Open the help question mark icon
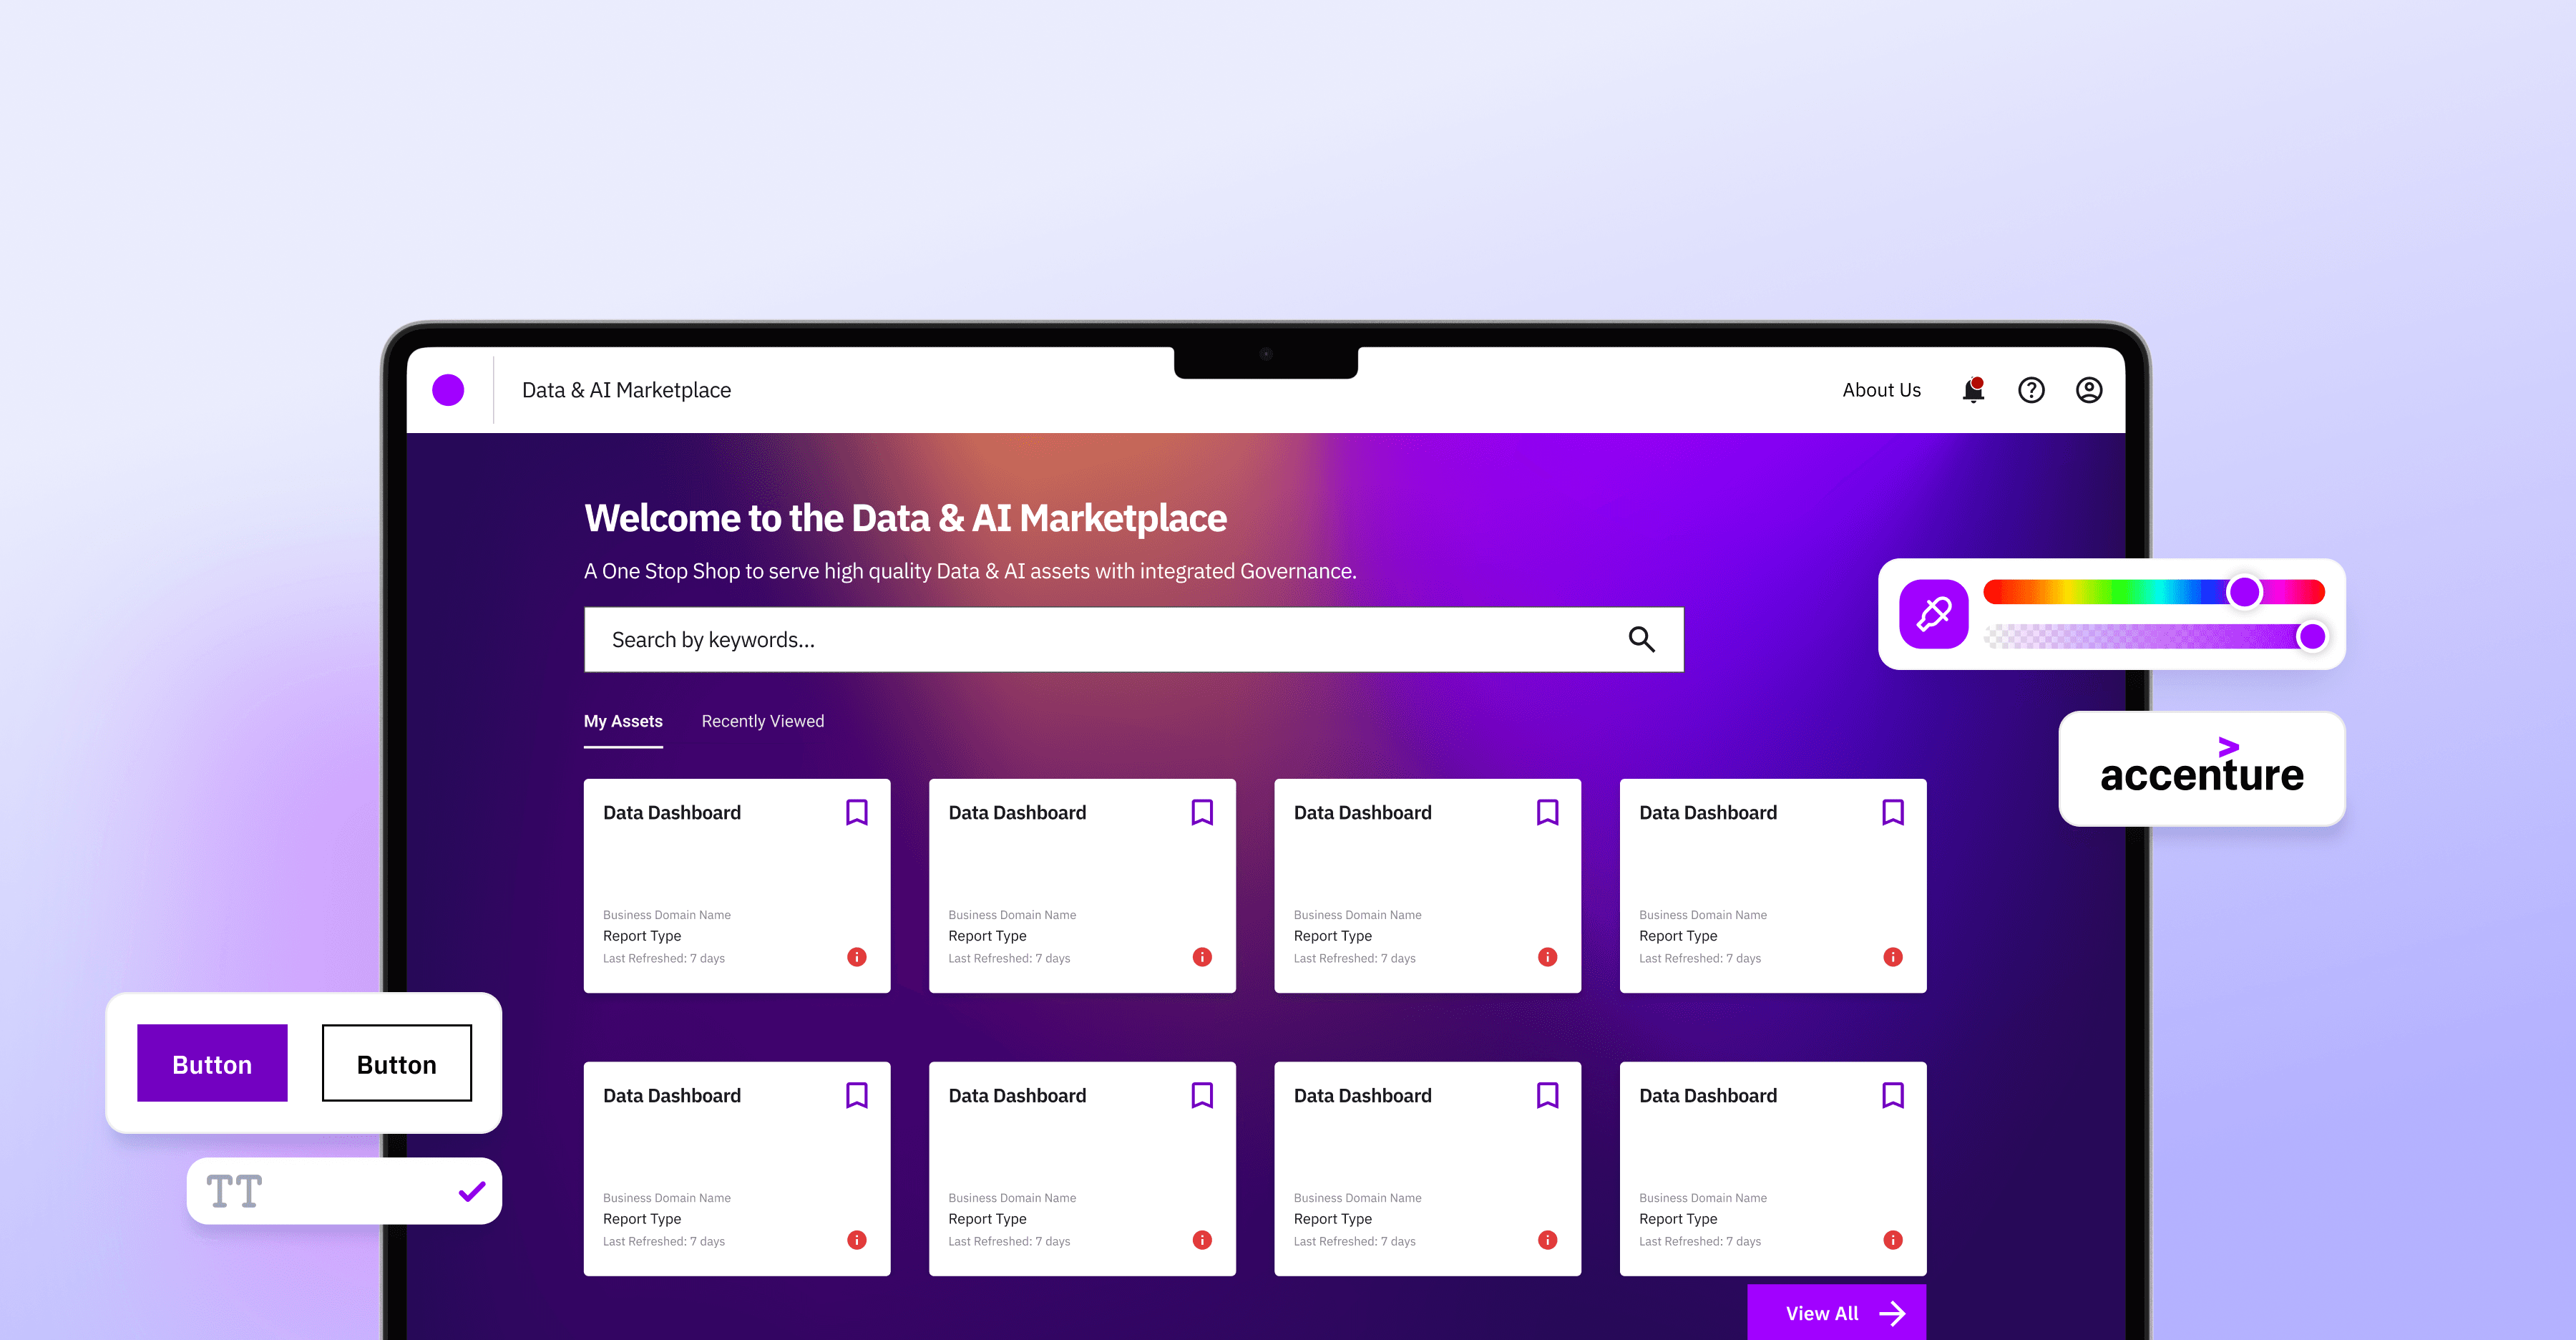This screenshot has width=2576, height=1340. 2031,390
